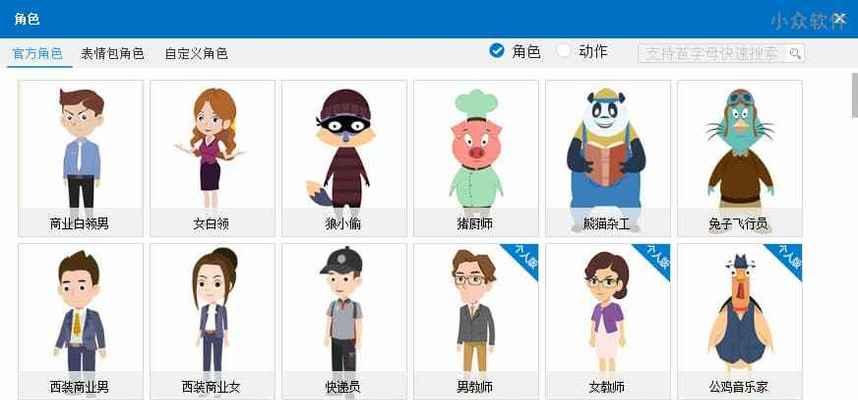Viewport: 858px width, 400px height.
Task: Choose the 女白领 character
Action: click(212, 159)
